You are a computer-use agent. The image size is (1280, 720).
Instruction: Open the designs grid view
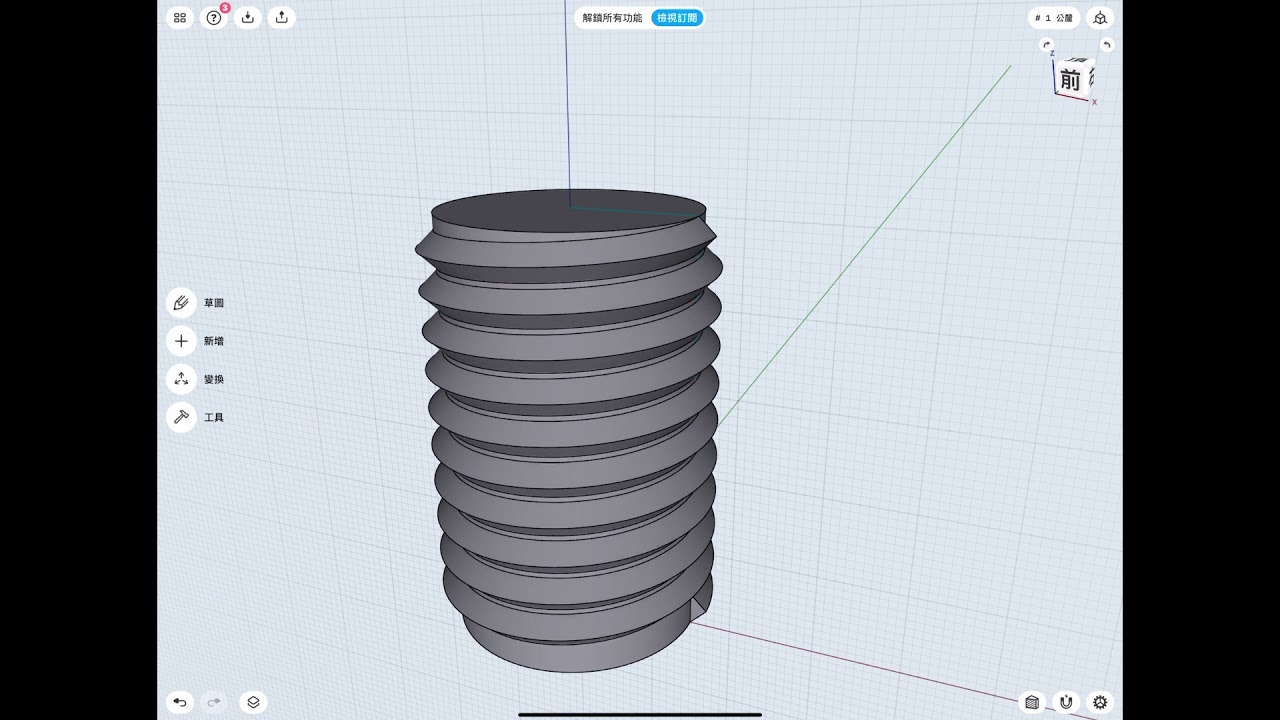180,17
